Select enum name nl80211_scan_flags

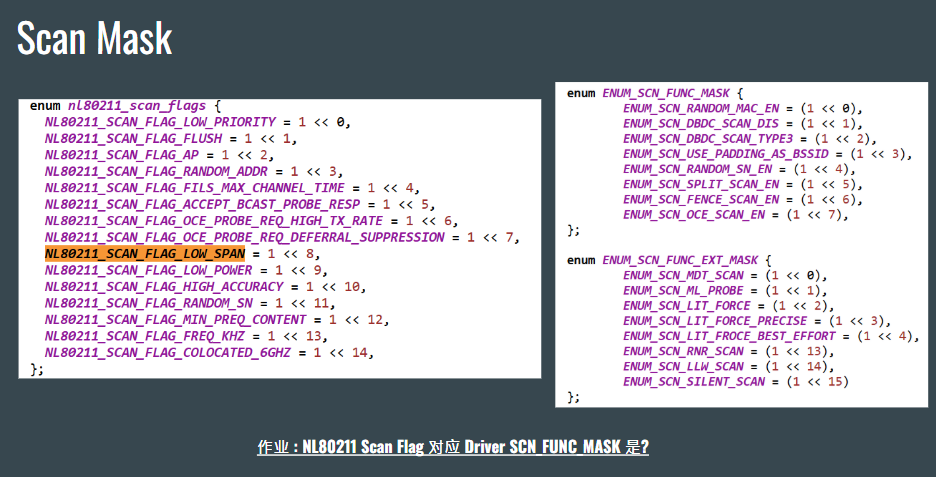tap(137, 106)
